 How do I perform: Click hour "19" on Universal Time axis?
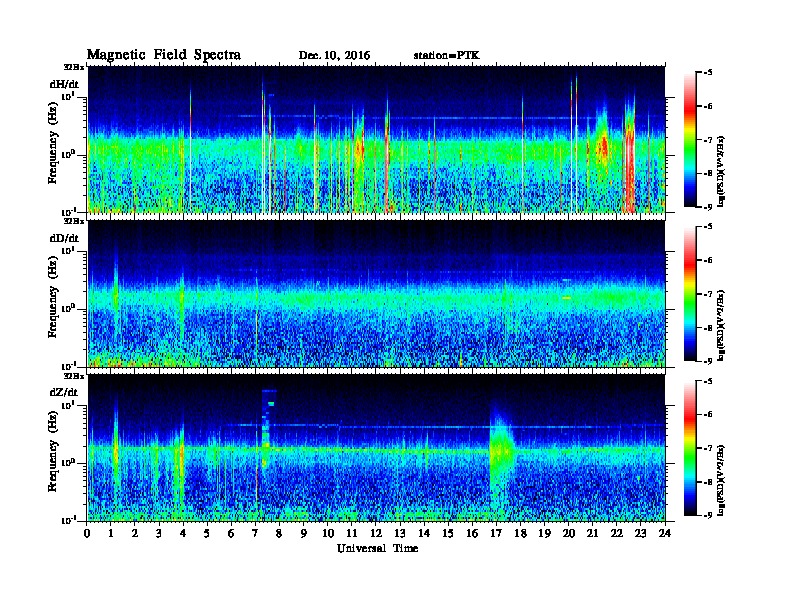click(x=544, y=533)
